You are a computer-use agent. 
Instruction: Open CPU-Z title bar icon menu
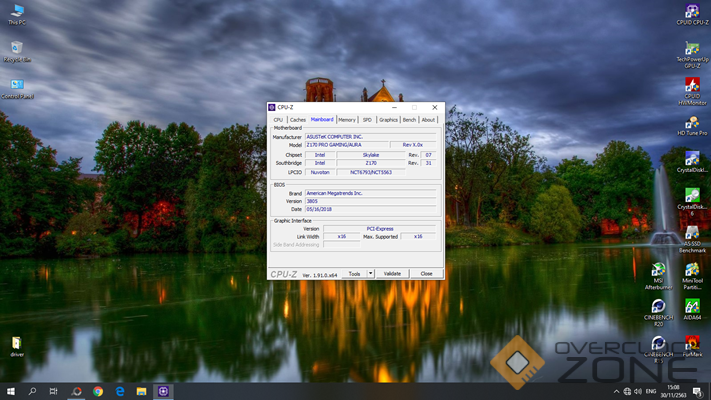272,107
